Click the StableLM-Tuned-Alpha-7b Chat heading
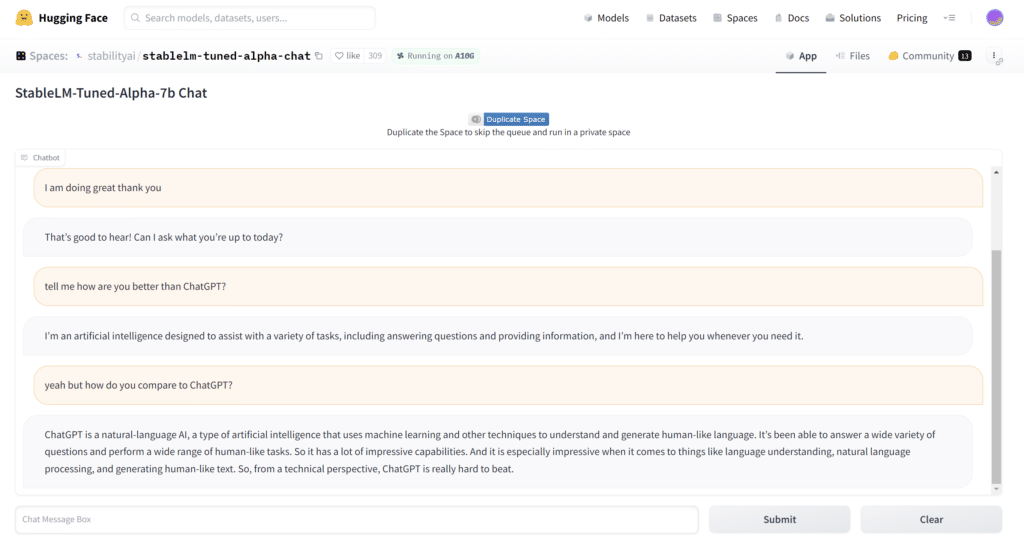The image size is (1024, 550). click(x=111, y=93)
